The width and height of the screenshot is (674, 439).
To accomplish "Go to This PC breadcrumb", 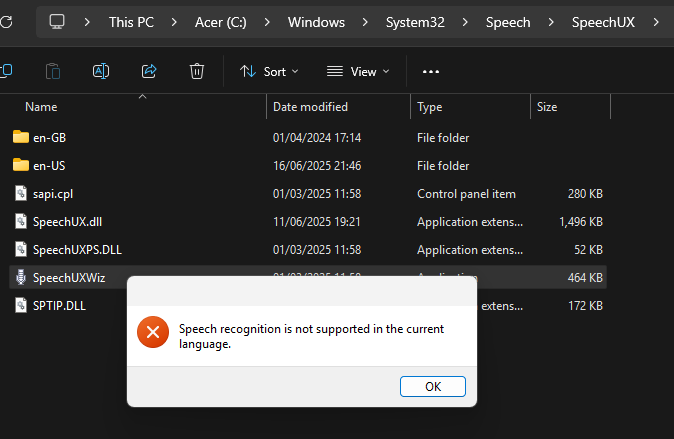I will click(131, 22).
